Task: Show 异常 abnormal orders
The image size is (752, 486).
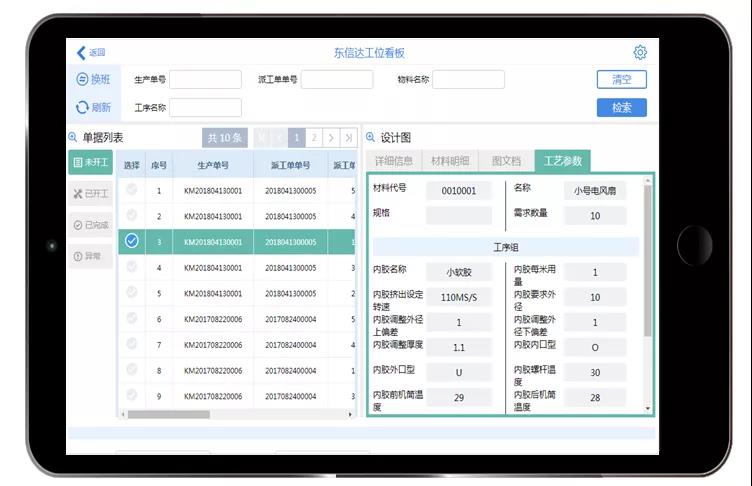Action: point(91,257)
